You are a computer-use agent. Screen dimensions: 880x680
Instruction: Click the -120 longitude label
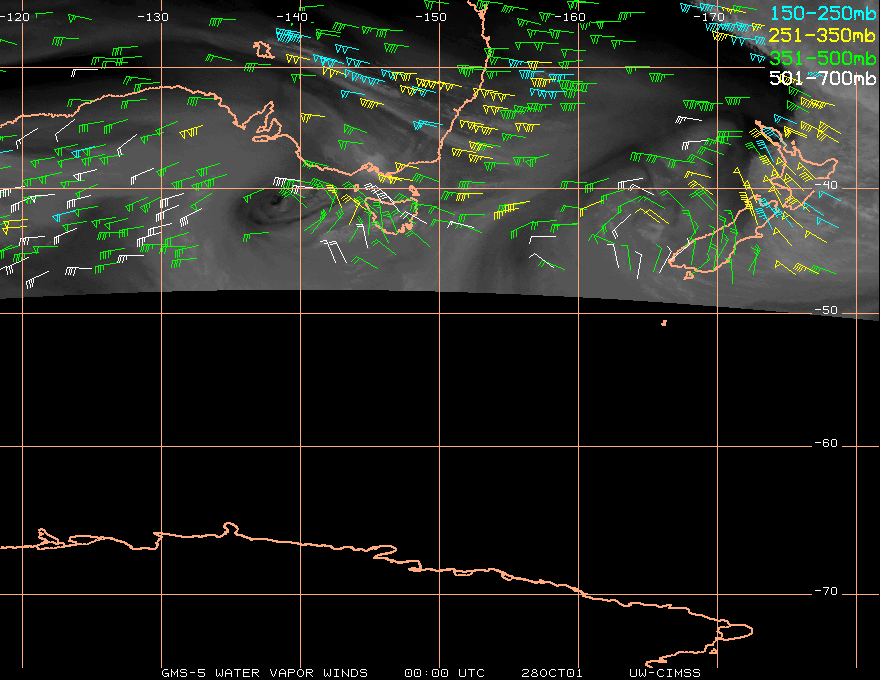click(x=13, y=17)
